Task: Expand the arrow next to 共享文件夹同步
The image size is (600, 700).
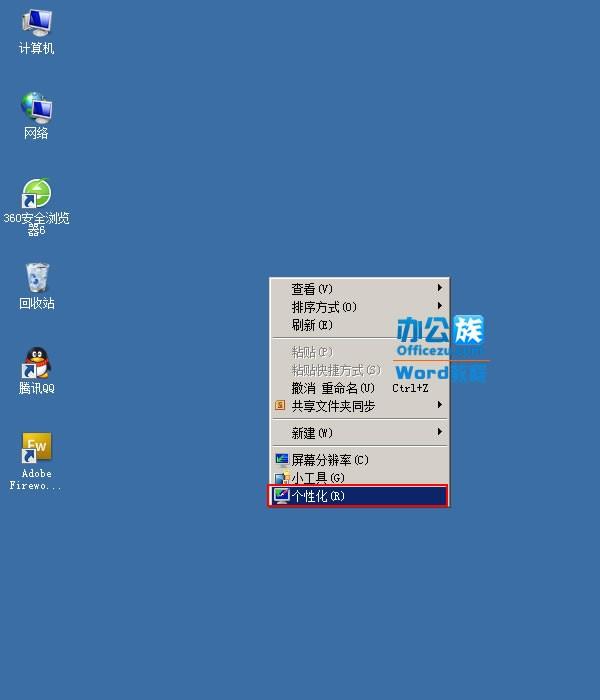Action: tap(440, 404)
